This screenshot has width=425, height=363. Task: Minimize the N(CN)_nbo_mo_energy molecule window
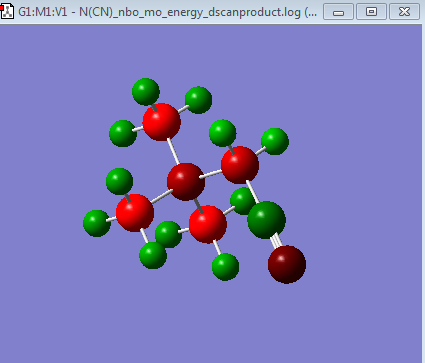[338, 12]
